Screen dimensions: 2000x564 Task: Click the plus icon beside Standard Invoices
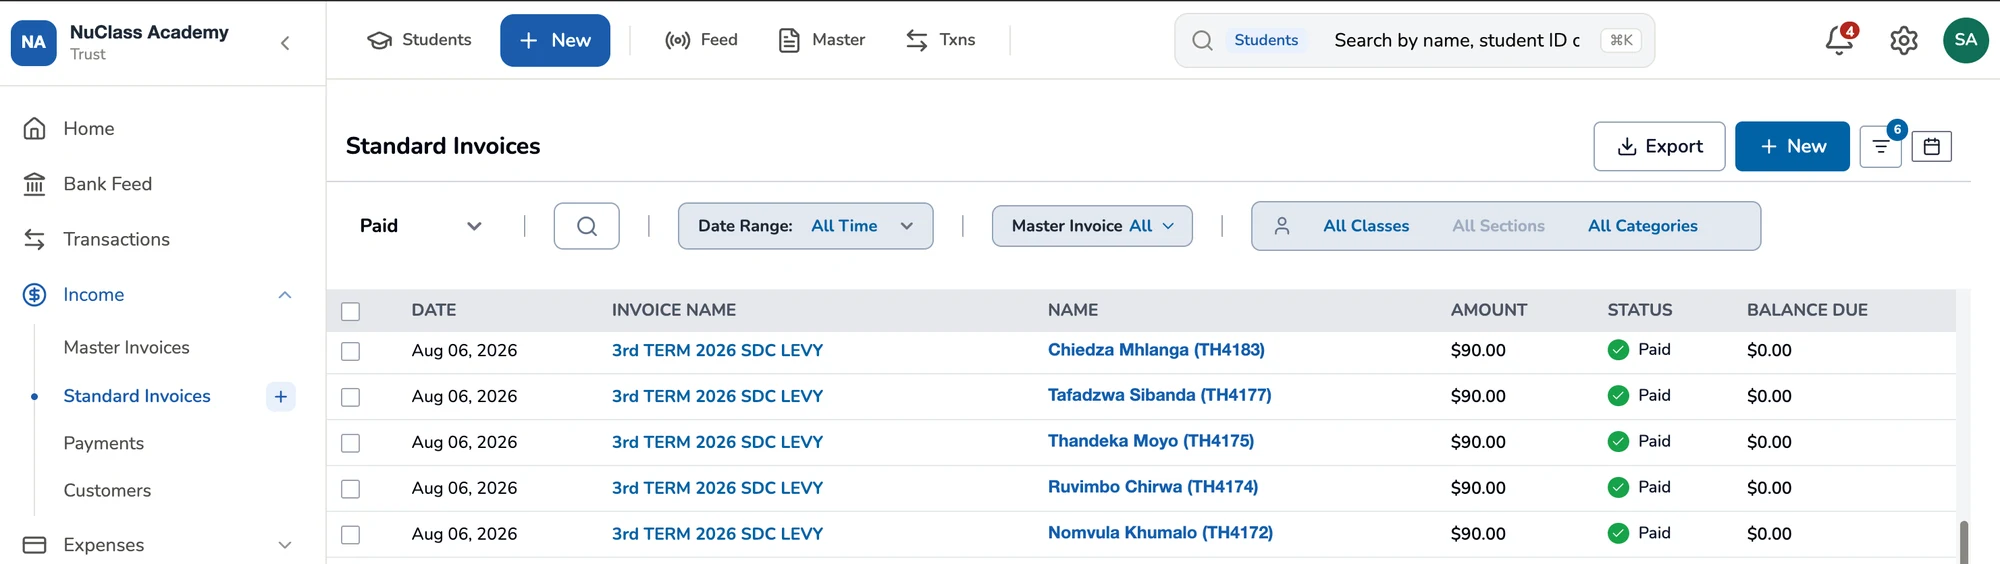pos(281,397)
